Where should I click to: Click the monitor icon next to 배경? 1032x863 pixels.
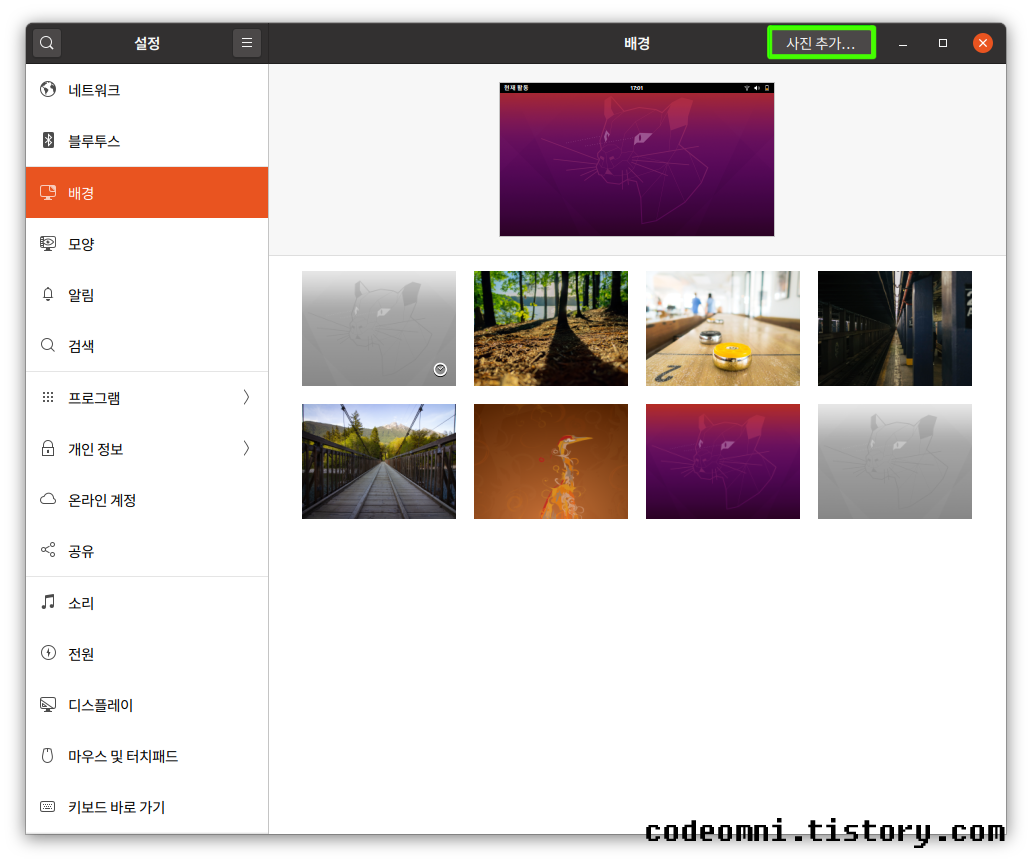click(x=48, y=192)
